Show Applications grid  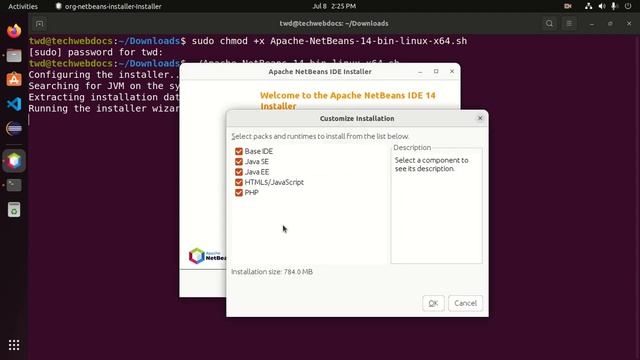tap(14, 345)
